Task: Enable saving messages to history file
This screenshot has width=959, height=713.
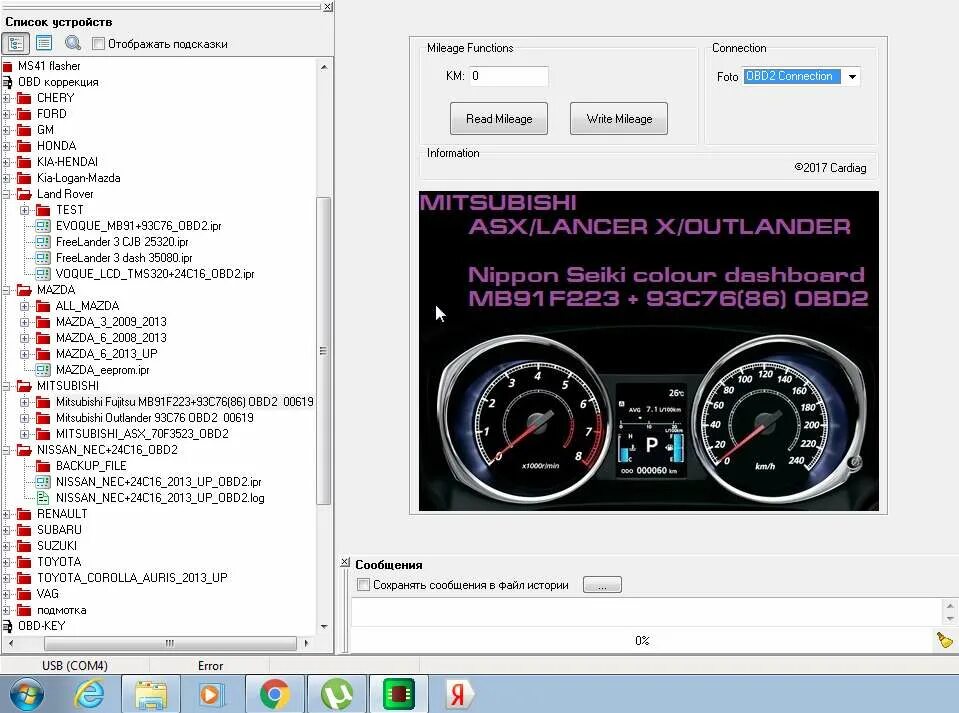Action: [363, 585]
